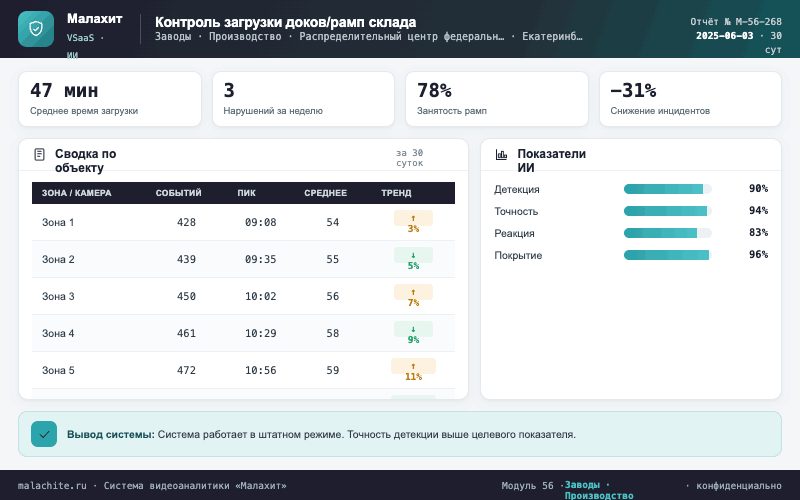Viewport: 800px width, 500px height.
Task: Click the за 30 суток period label
Action: [410, 158]
